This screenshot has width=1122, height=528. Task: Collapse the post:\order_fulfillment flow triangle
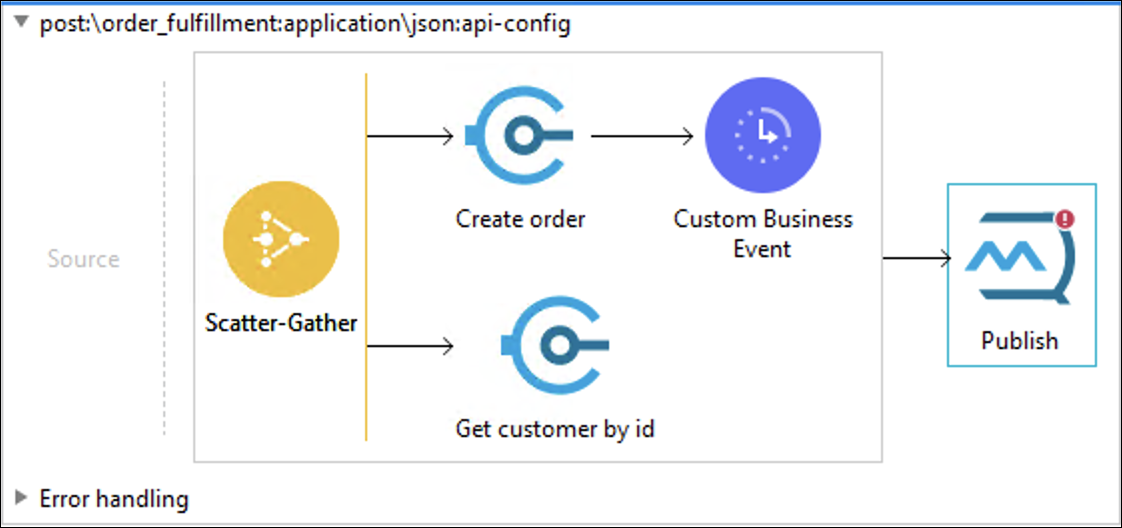pyautogui.click(x=22, y=24)
